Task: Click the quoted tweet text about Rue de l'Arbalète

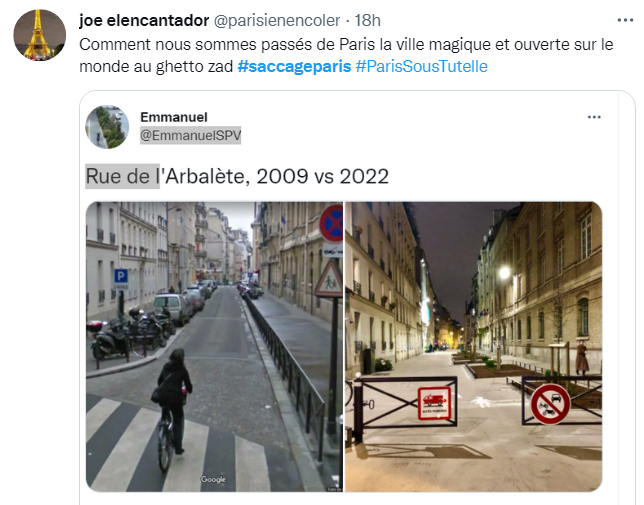Action: [237, 177]
